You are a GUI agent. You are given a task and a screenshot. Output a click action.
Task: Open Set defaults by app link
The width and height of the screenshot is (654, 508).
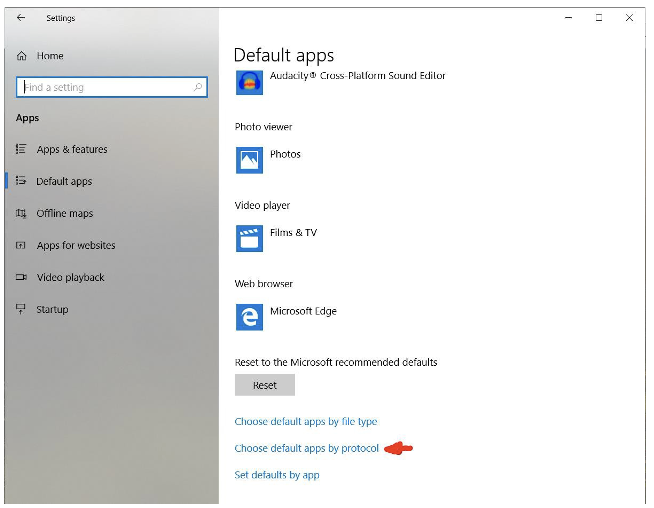[x=277, y=475]
